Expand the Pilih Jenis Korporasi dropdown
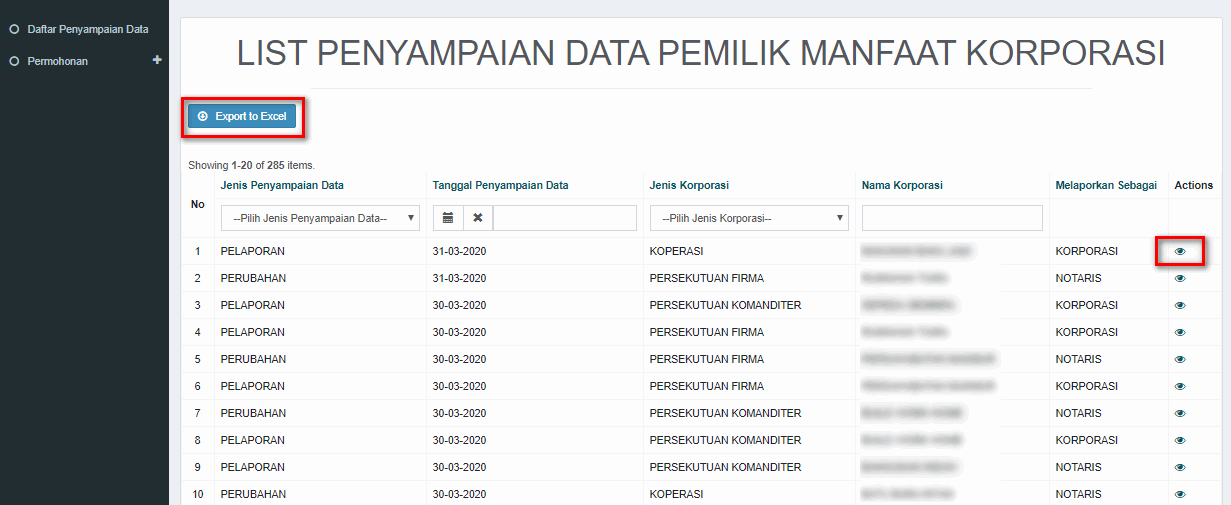Viewport: 1231px width, 505px height. 749,218
